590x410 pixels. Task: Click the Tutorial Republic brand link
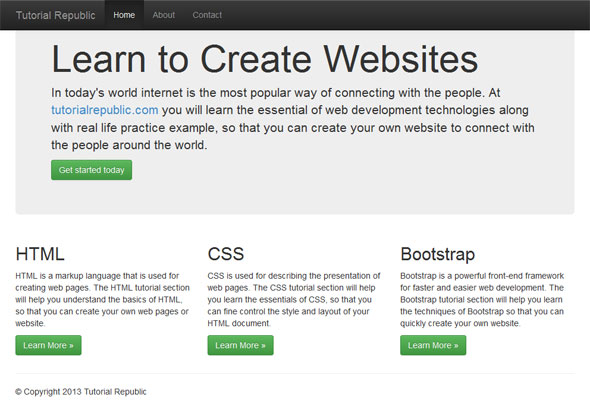point(55,15)
